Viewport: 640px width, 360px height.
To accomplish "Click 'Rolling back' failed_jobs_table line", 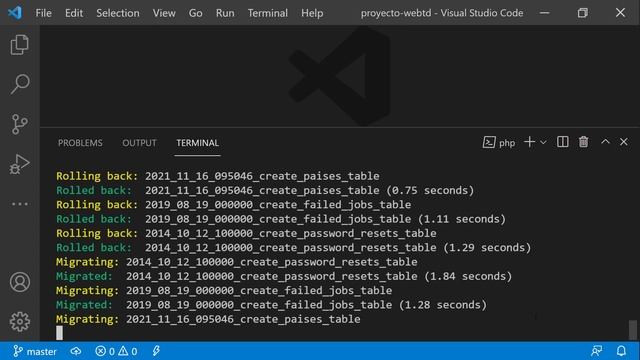I will tap(233, 204).
